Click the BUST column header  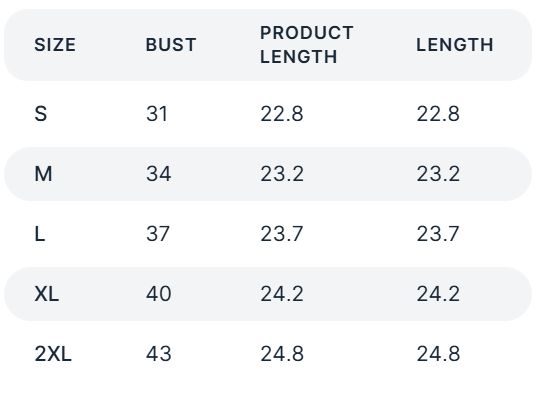tap(171, 45)
